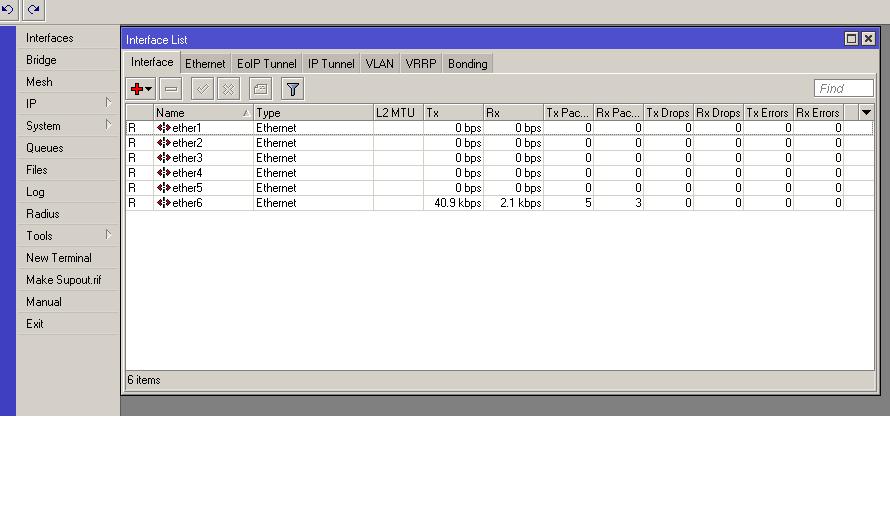Click the red plus Add icon

[x=136, y=89]
